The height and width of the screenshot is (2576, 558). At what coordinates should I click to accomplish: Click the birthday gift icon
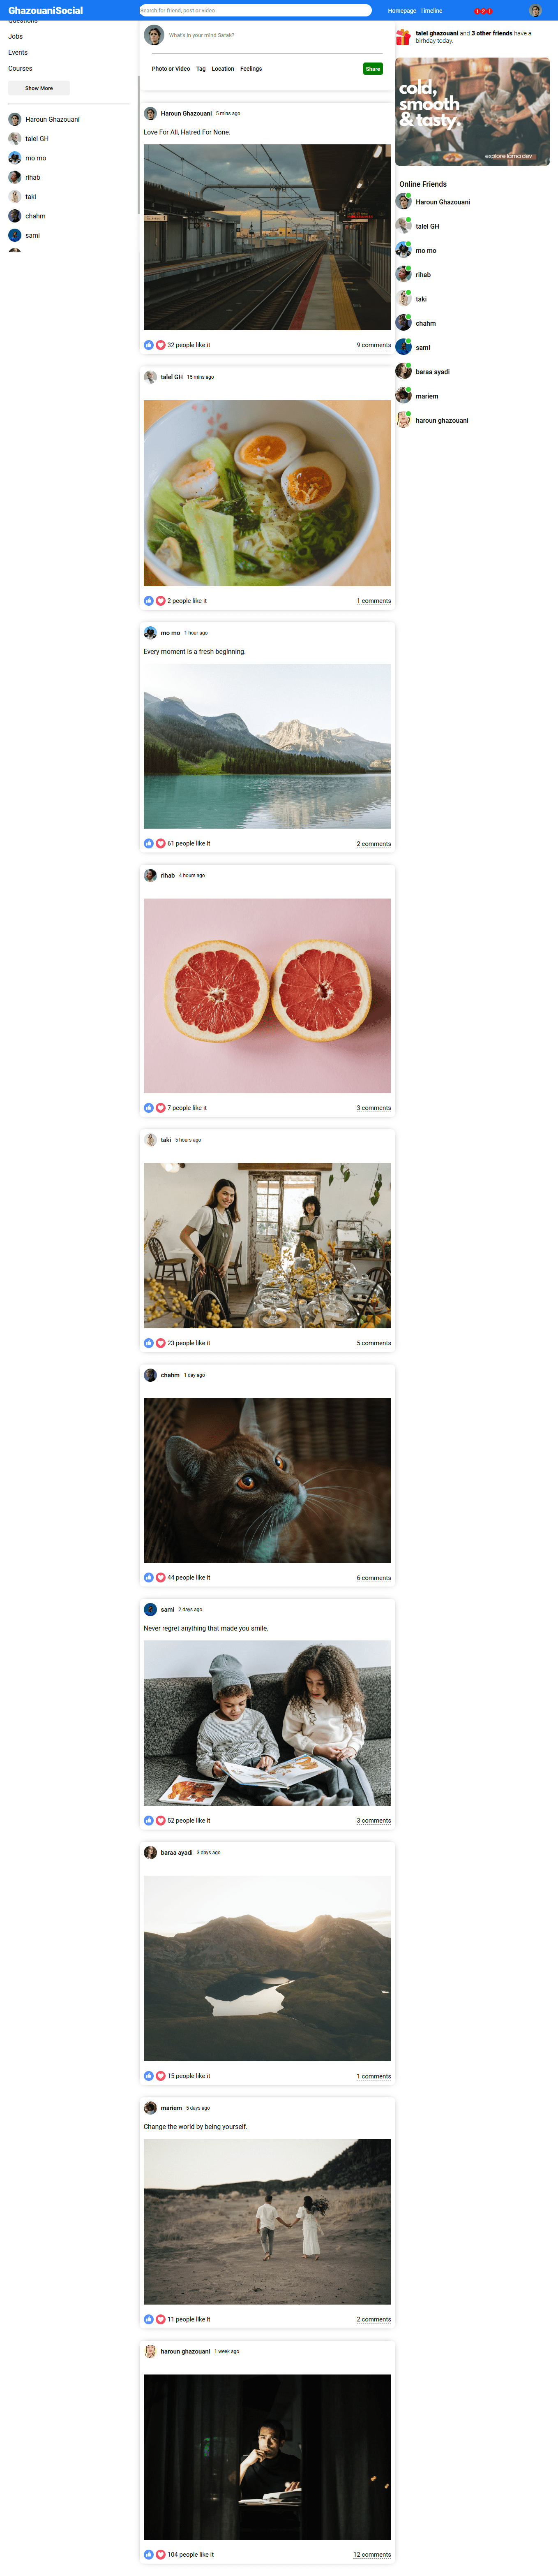(403, 37)
